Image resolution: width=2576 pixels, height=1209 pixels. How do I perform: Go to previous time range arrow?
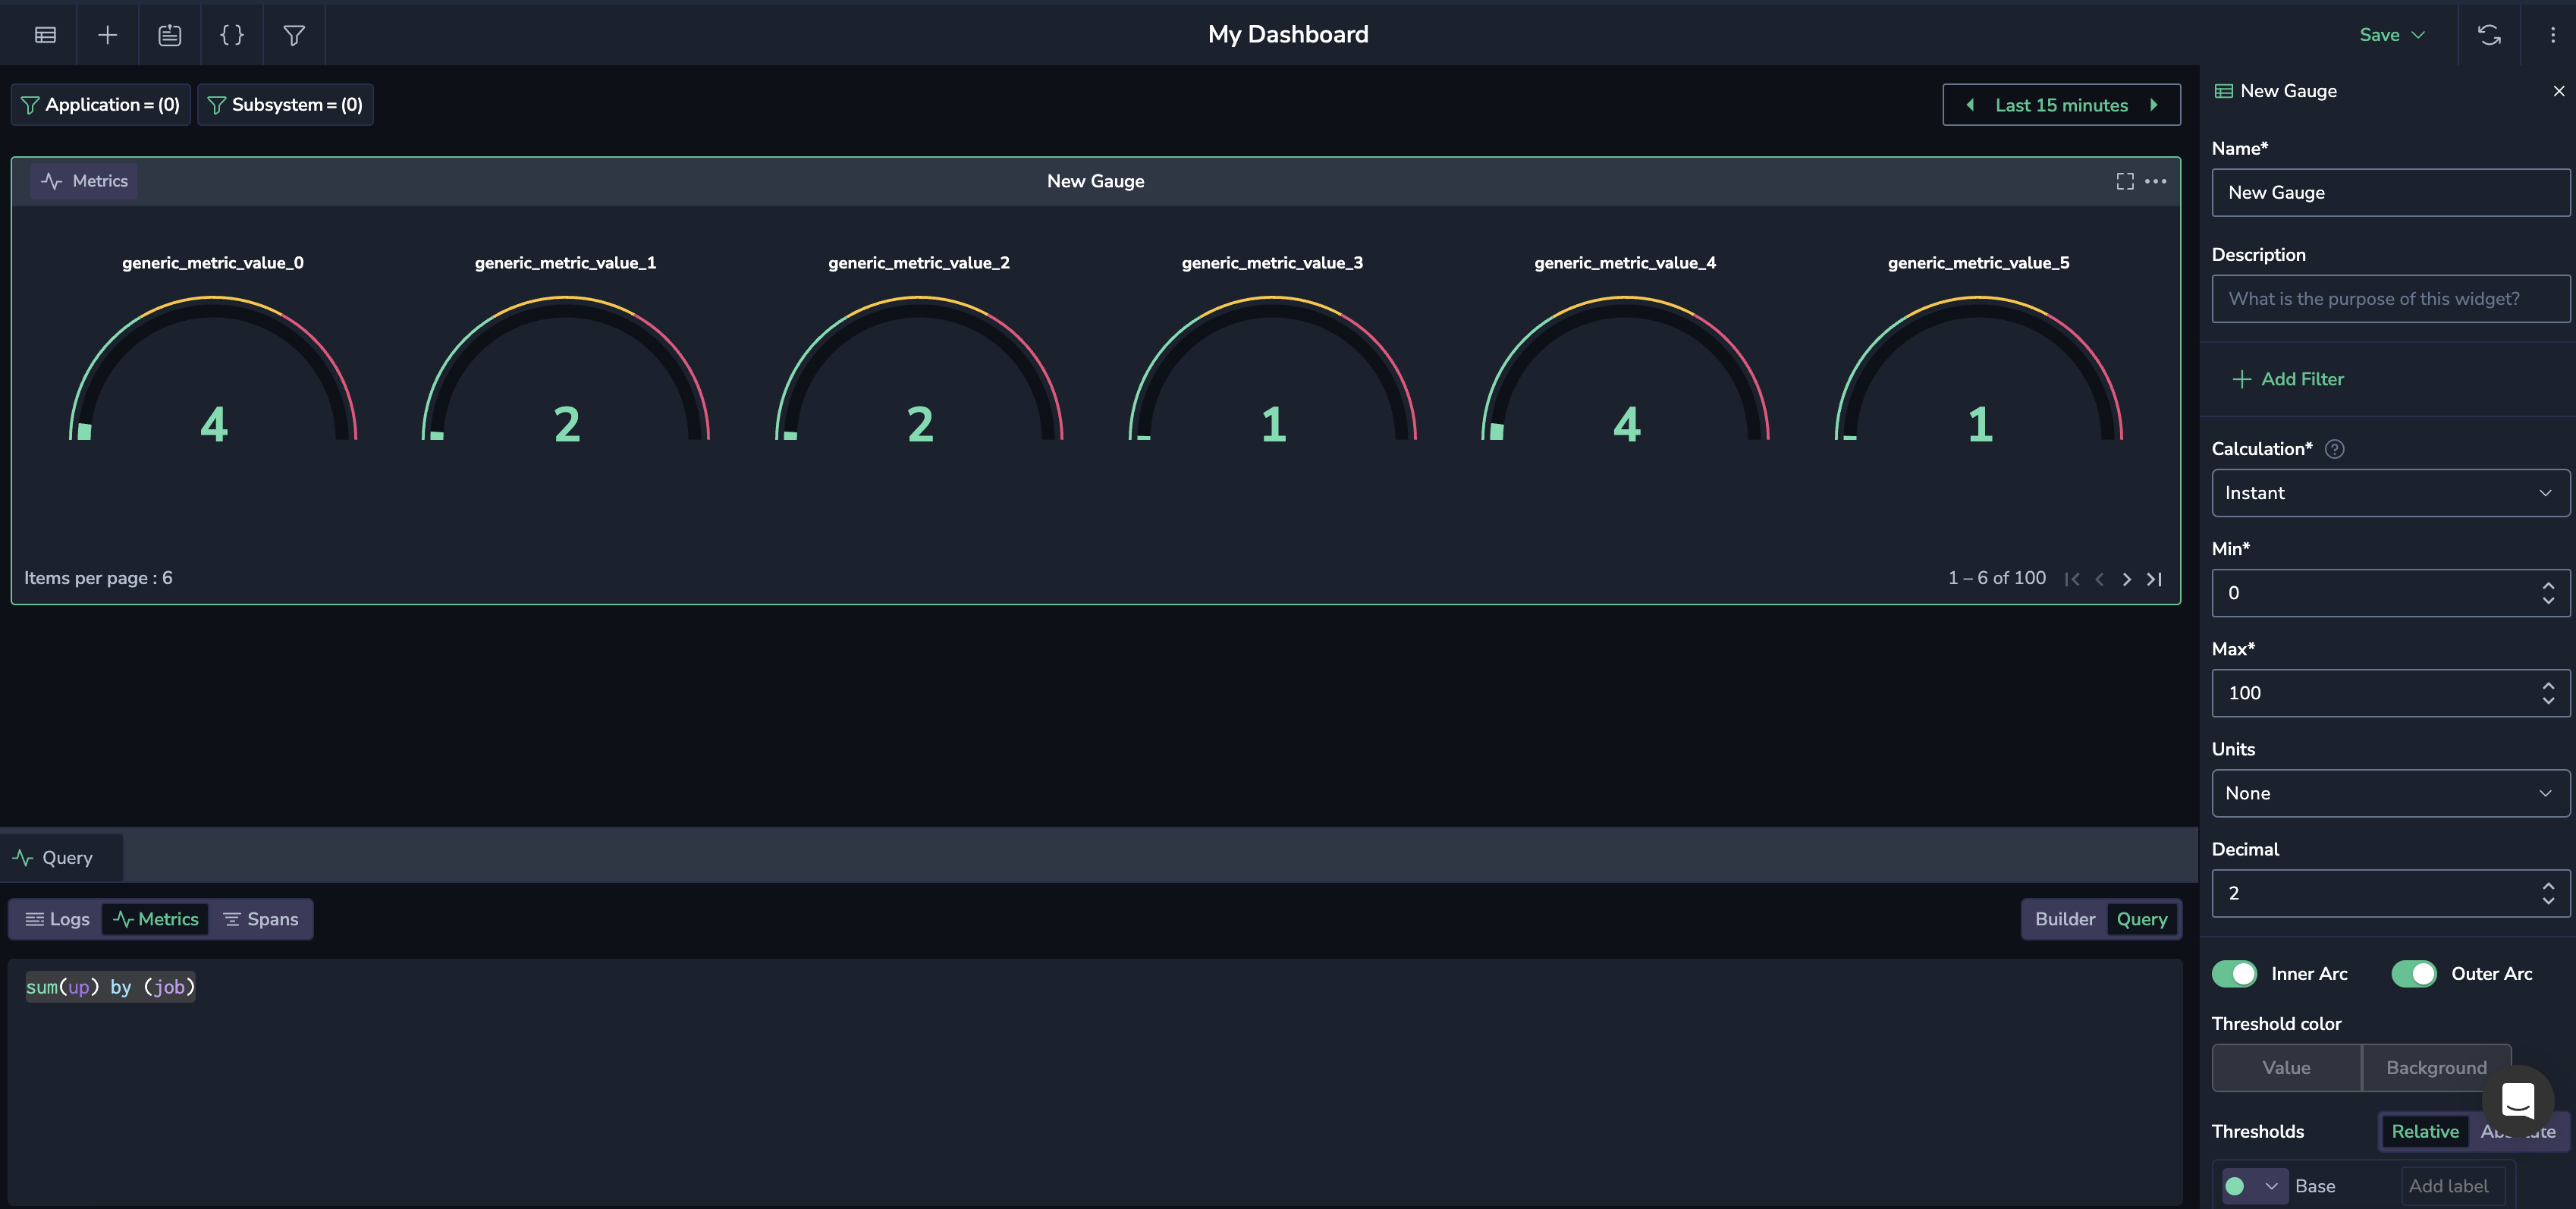[x=1969, y=105]
